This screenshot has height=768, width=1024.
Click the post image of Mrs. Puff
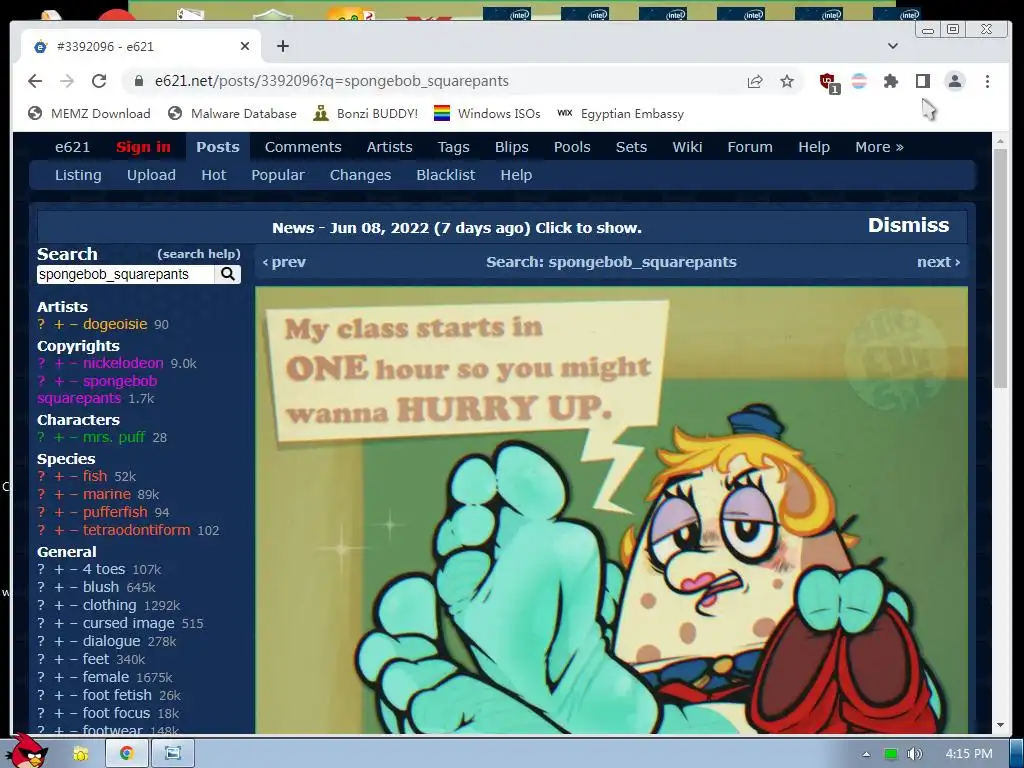(611, 510)
